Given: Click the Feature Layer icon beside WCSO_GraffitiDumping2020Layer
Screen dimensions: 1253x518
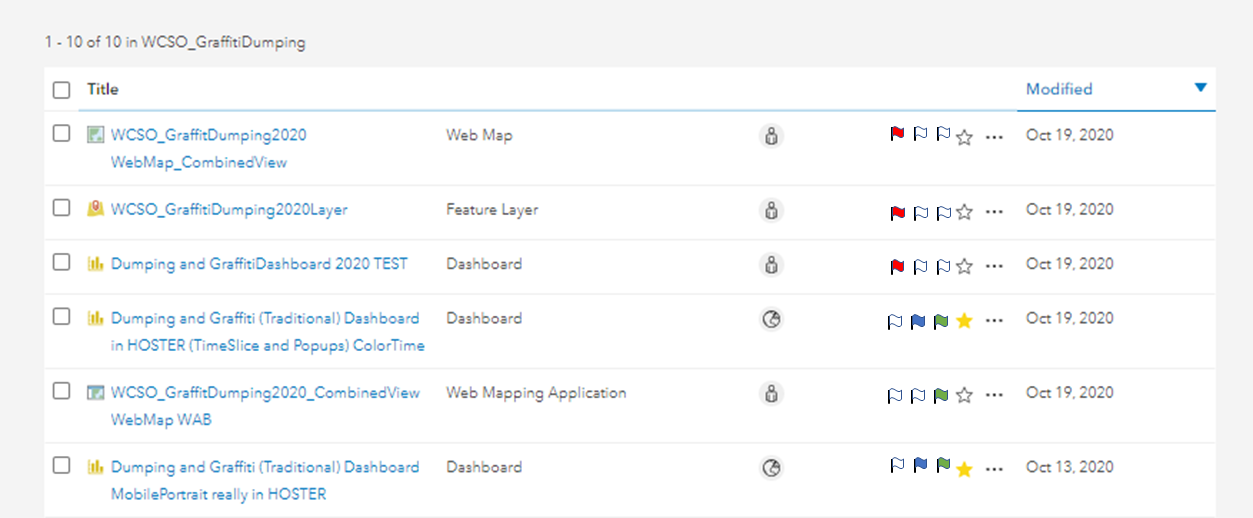Looking at the screenshot, I should 95,209.
